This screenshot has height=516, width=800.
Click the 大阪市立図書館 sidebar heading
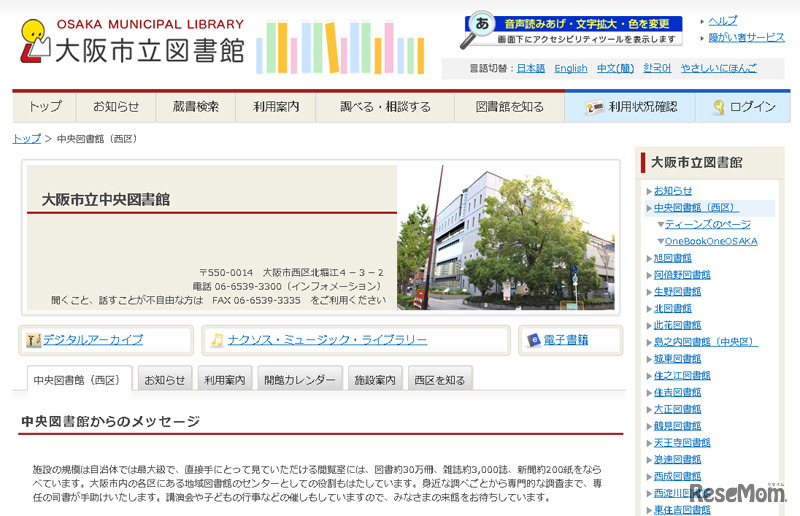pyautogui.click(x=696, y=163)
